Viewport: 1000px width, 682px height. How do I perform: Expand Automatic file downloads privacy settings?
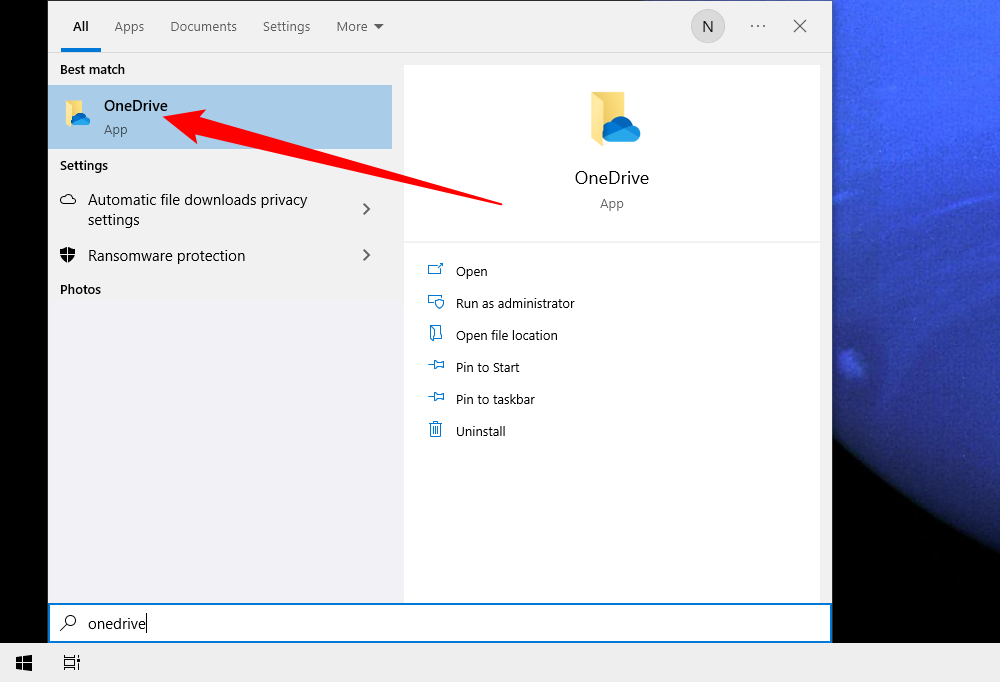[x=366, y=210]
